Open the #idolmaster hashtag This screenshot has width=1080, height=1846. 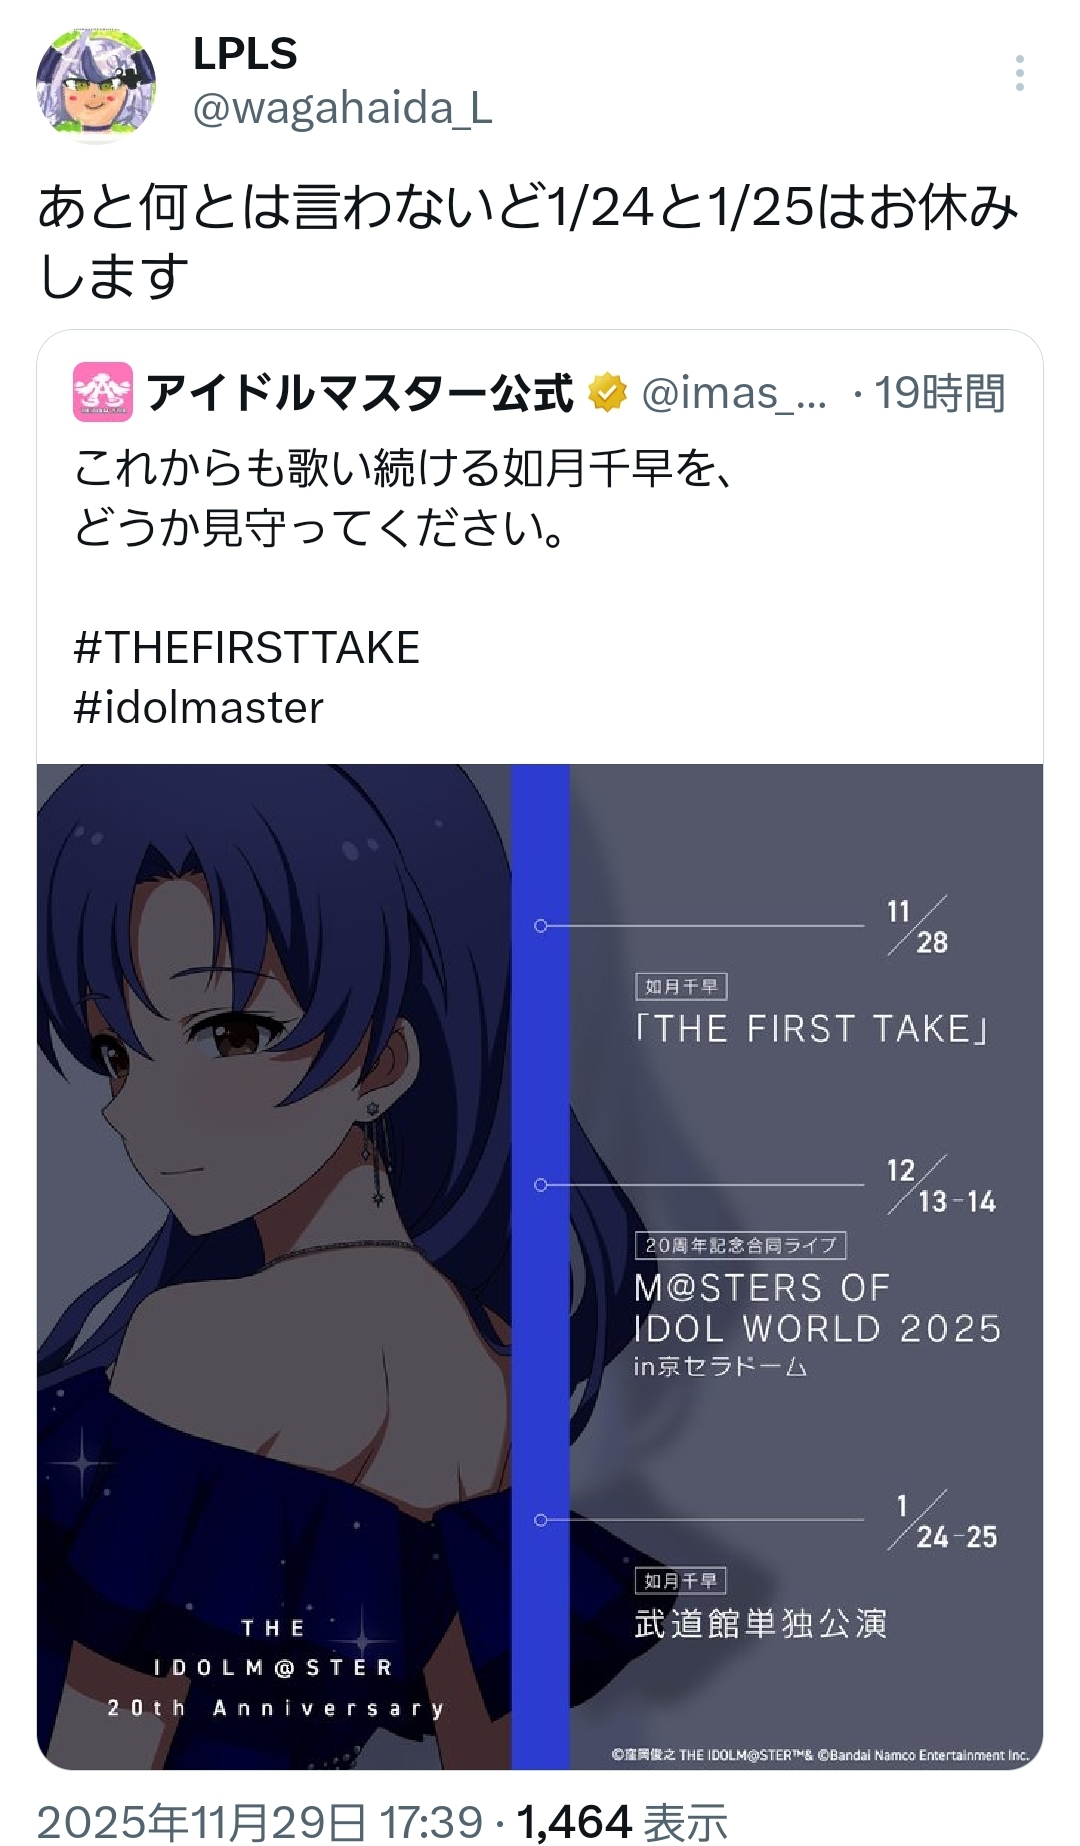199,708
